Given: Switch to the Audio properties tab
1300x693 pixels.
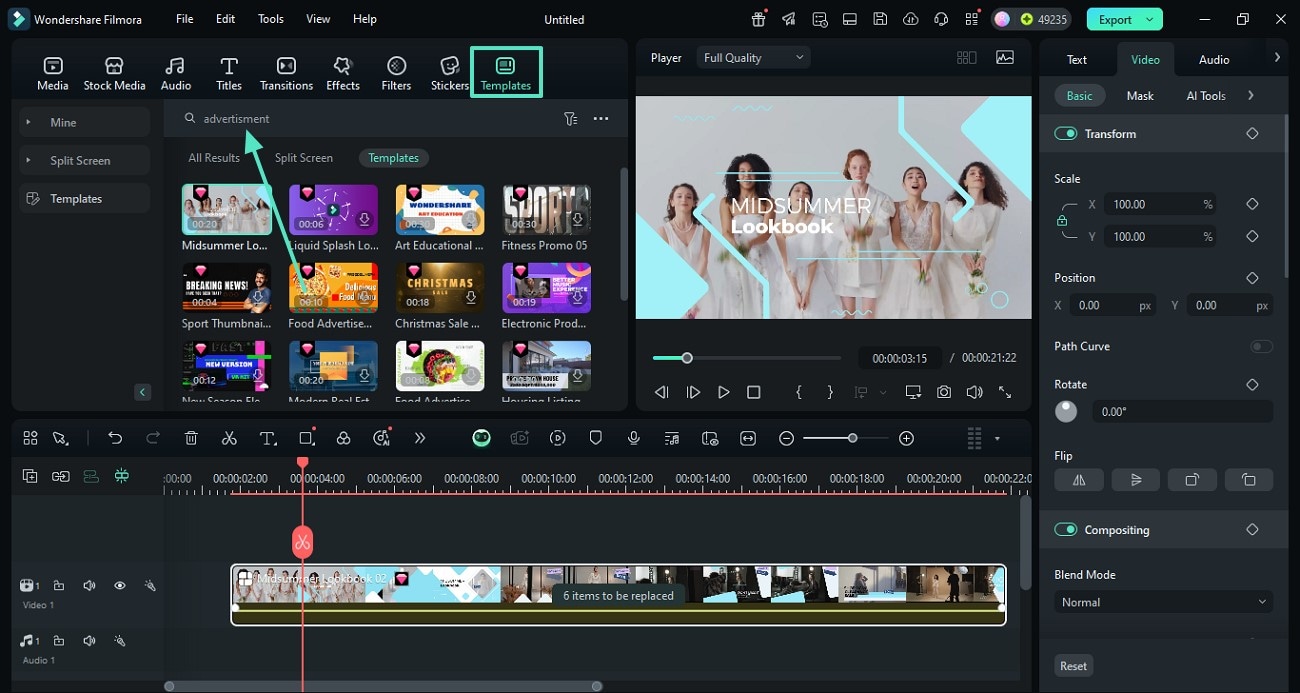Looking at the screenshot, I should point(1214,59).
